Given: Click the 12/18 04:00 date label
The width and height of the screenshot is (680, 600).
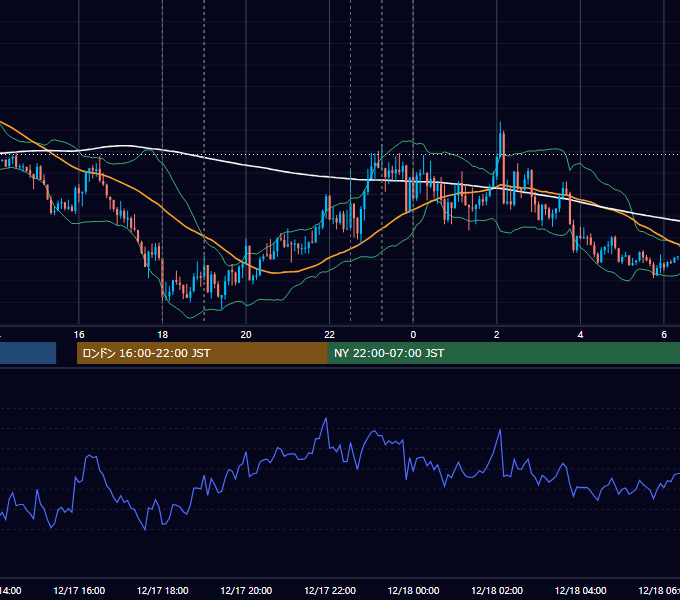Looking at the screenshot, I should point(581,590).
